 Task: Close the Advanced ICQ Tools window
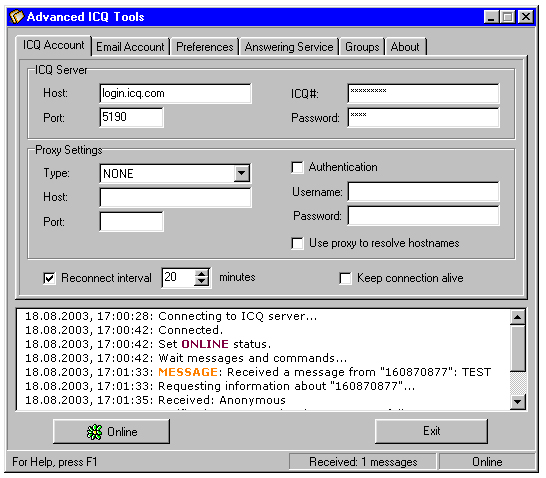[526, 17]
